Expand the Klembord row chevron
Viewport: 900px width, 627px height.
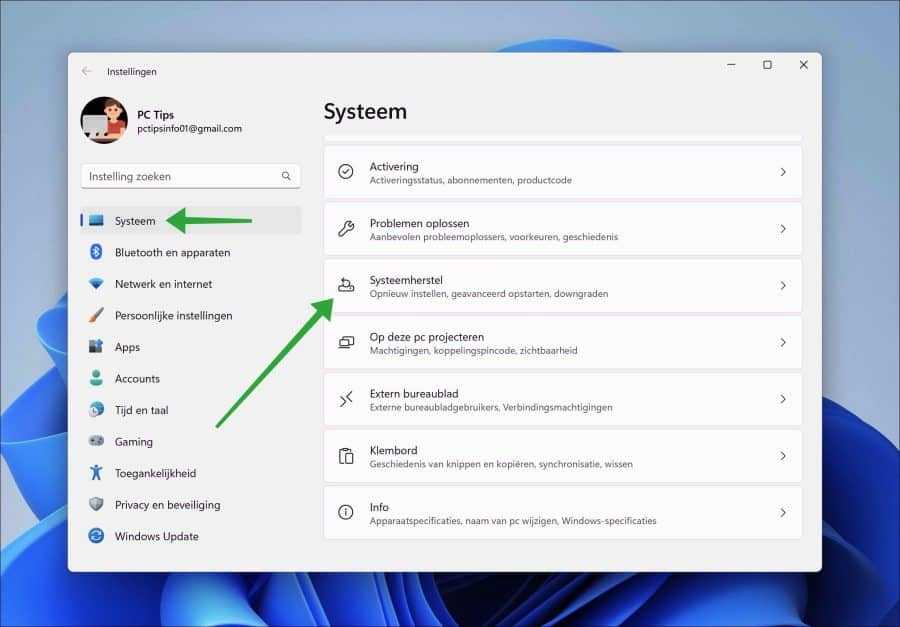(783, 456)
